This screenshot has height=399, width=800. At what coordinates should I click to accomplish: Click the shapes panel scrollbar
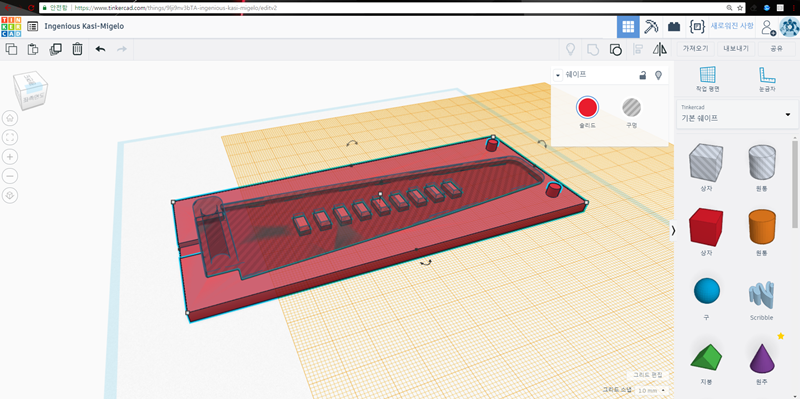(x=795, y=185)
